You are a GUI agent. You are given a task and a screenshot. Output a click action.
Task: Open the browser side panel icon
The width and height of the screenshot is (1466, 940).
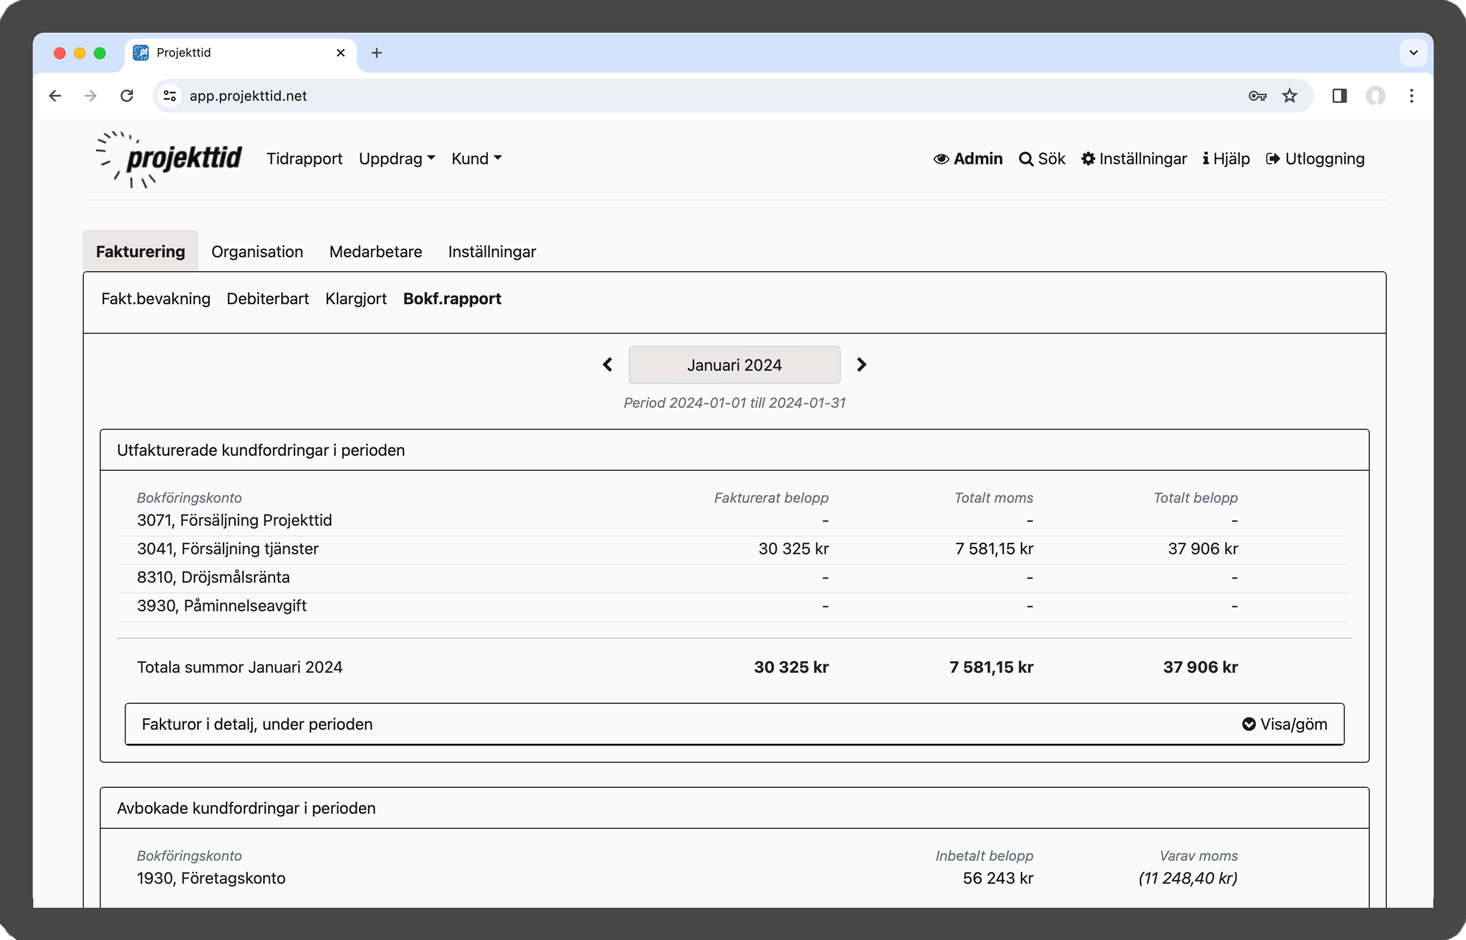(x=1339, y=96)
